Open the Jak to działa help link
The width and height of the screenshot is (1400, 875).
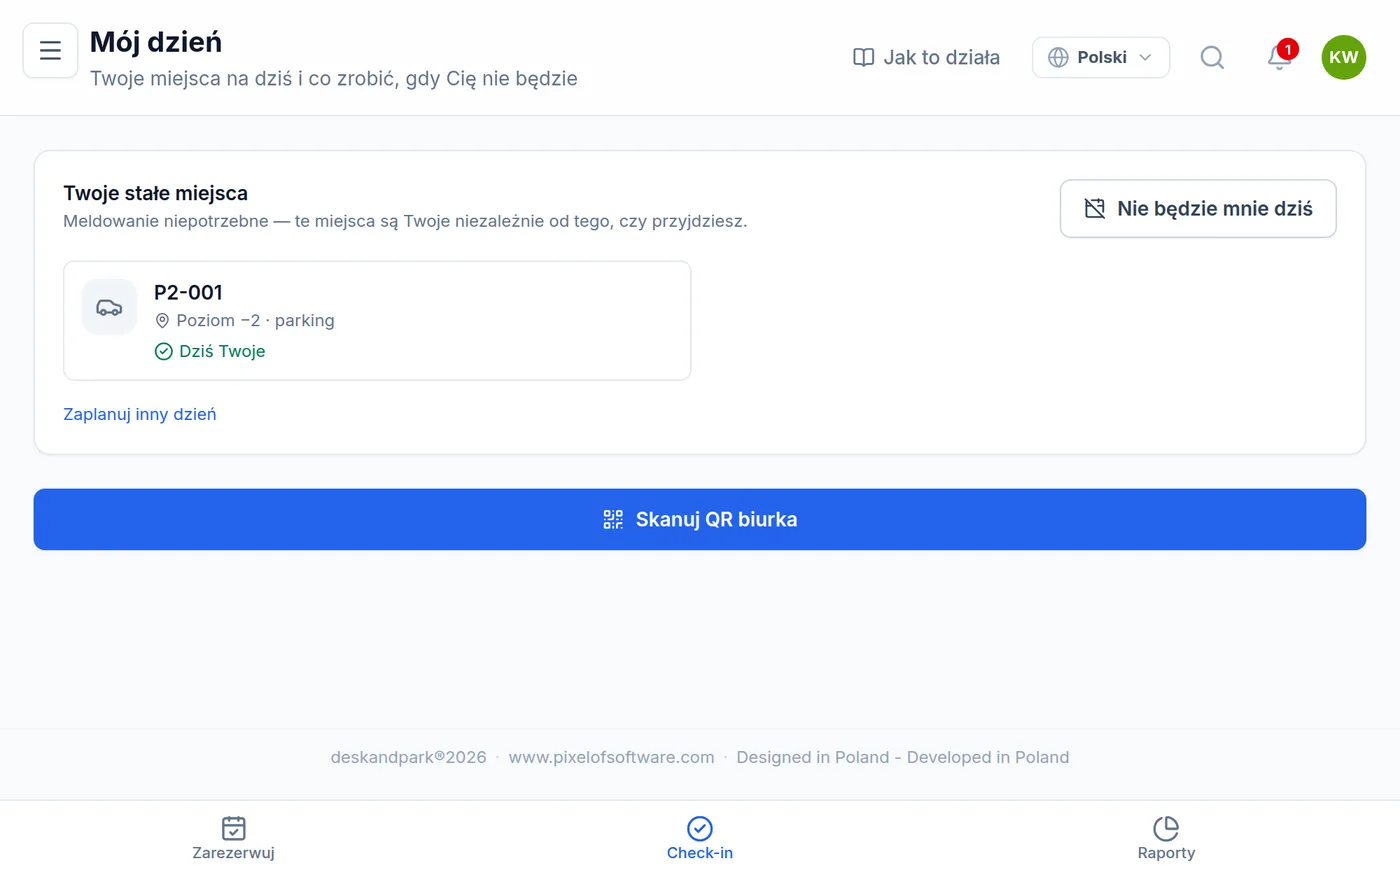926,57
